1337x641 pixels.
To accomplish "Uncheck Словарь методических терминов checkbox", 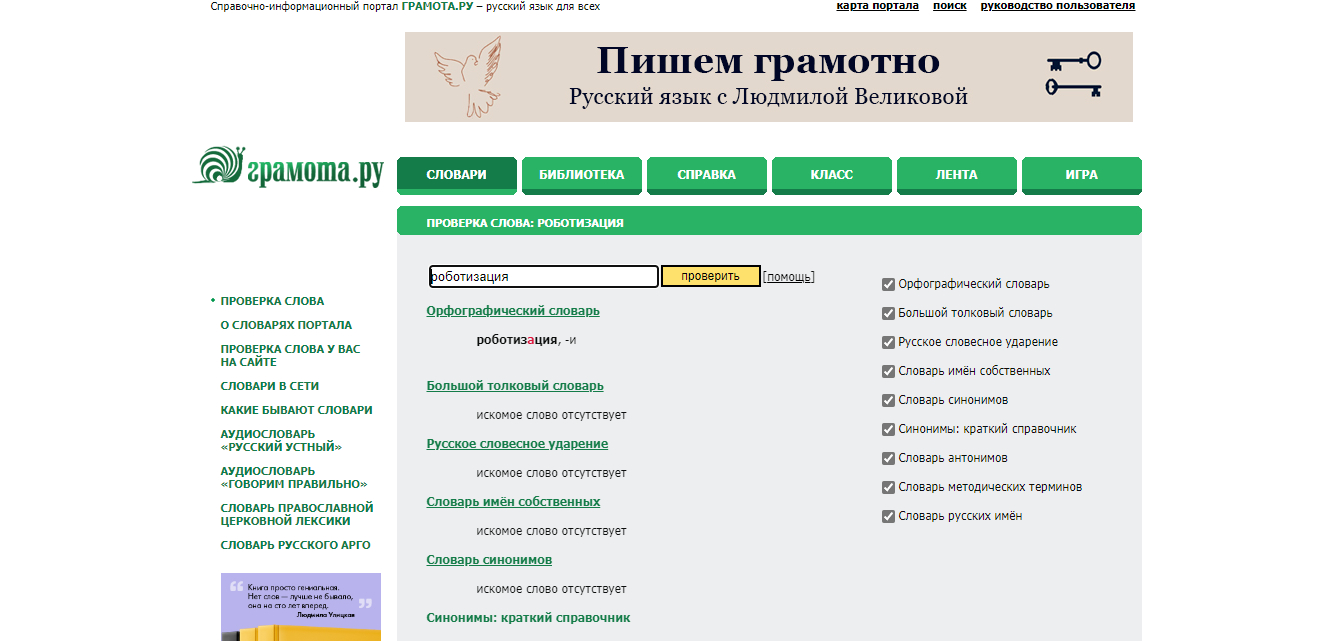I will (x=888, y=487).
